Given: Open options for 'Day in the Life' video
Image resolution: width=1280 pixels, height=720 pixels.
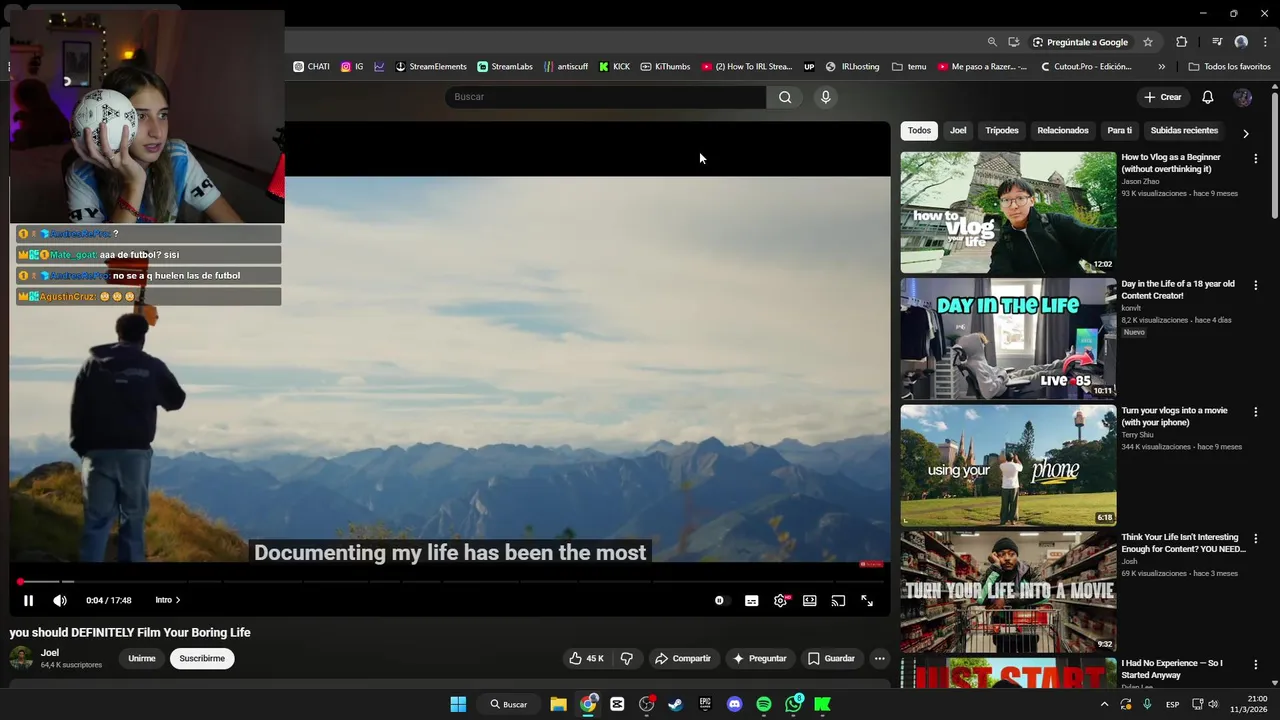Looking at the screenshot, I should (x=1256, y=285).
